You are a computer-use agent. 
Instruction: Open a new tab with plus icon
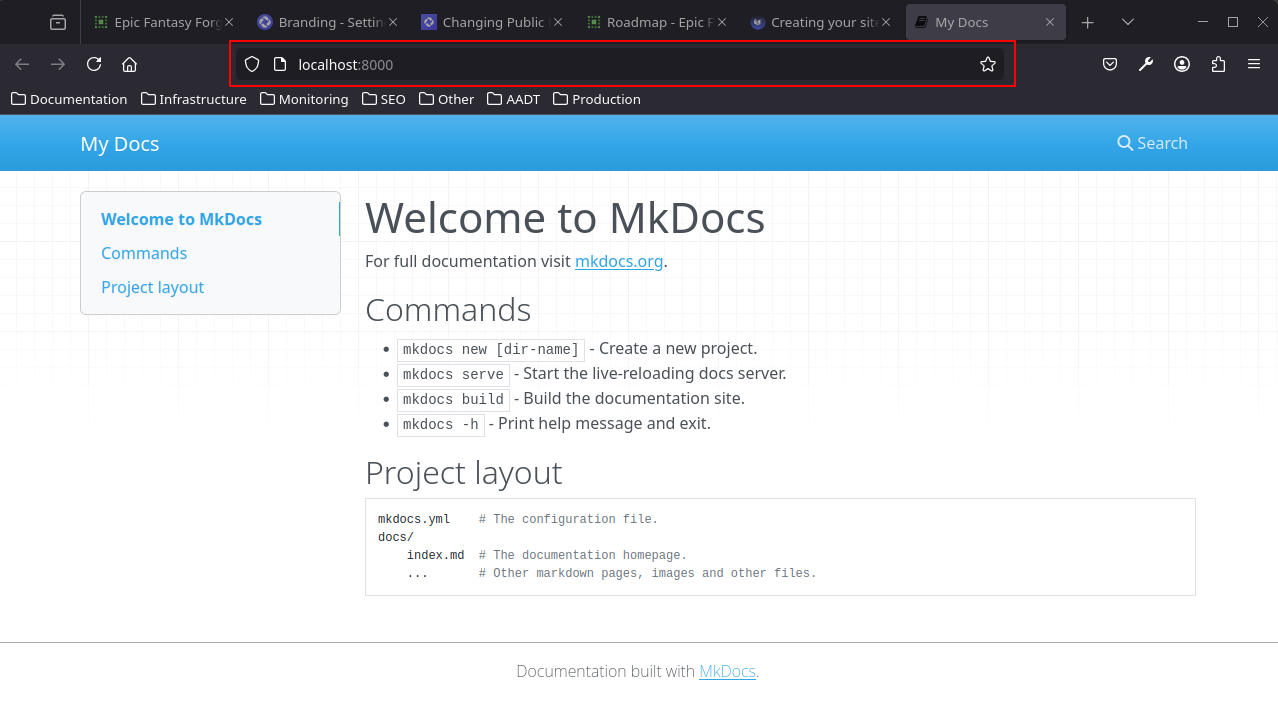(1088, 22)
